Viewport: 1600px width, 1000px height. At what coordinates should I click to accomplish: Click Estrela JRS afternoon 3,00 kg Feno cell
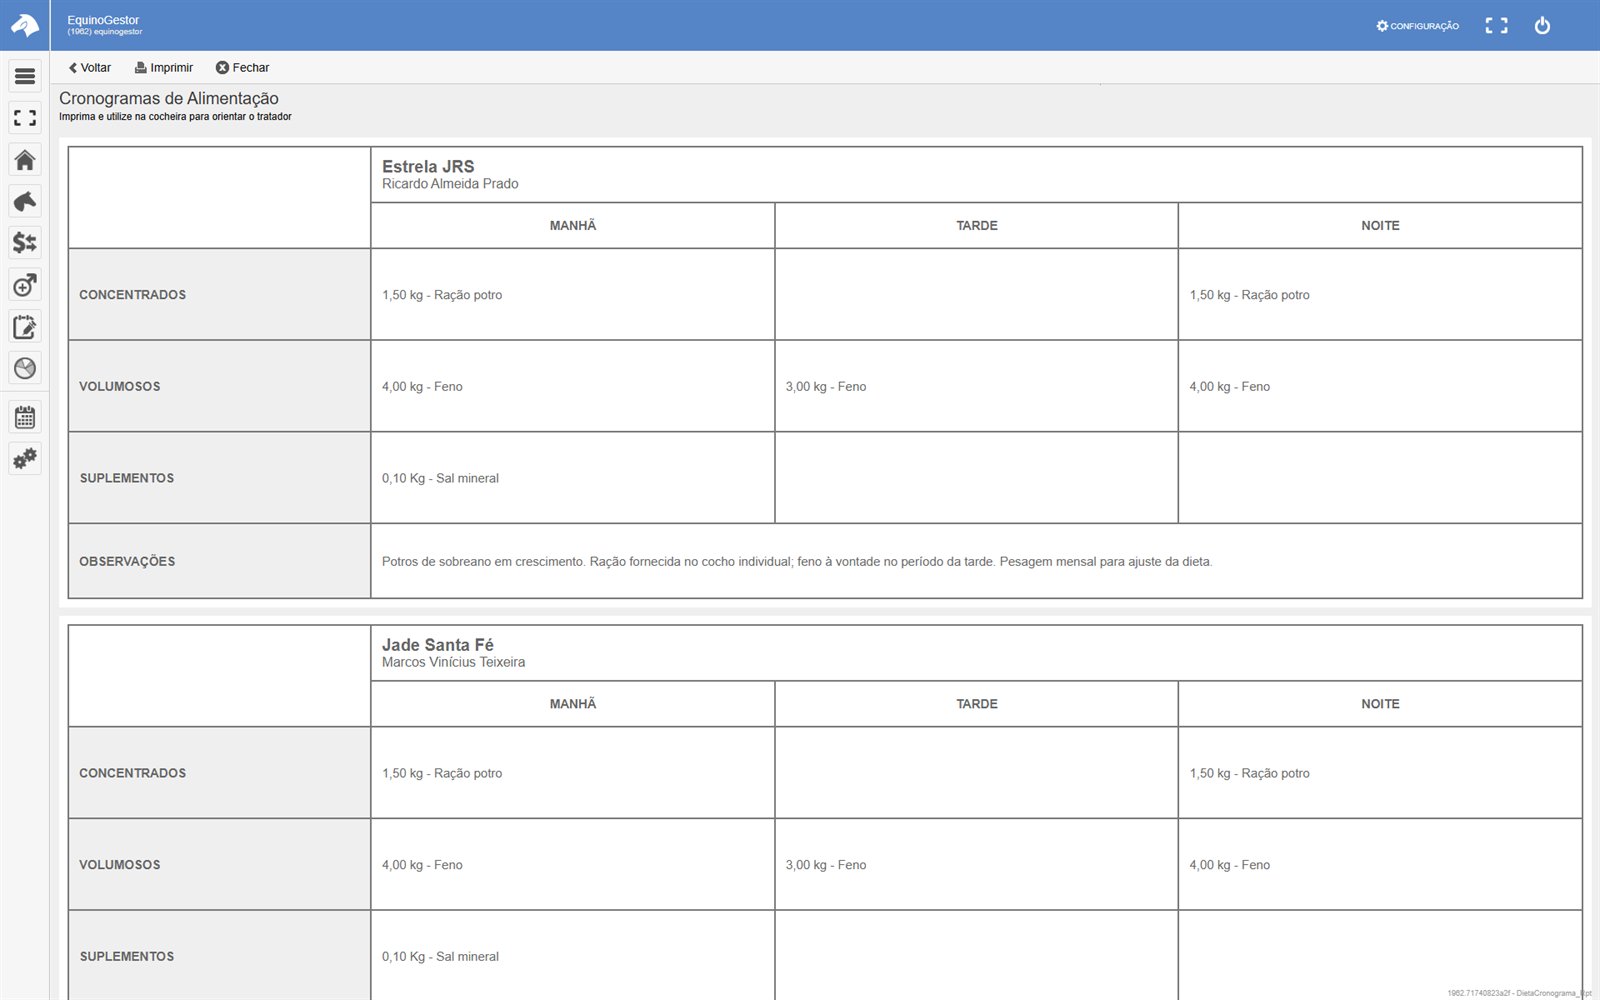point(976,387)
